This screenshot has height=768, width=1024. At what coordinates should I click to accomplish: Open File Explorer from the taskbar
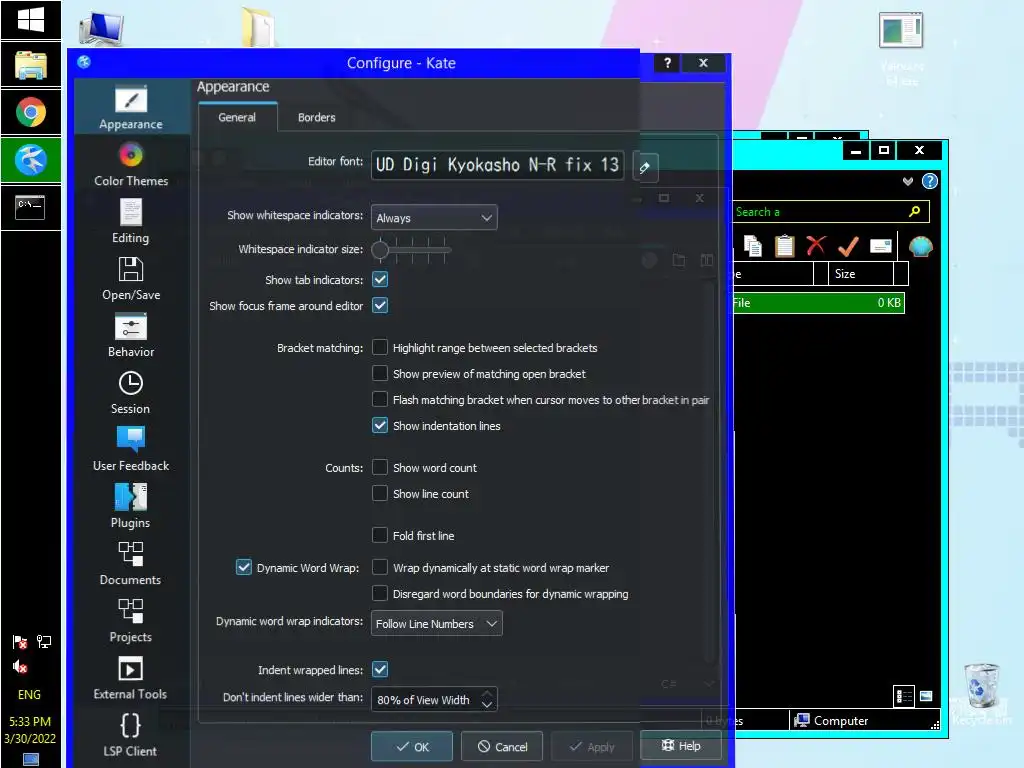[x=31, y=65]
